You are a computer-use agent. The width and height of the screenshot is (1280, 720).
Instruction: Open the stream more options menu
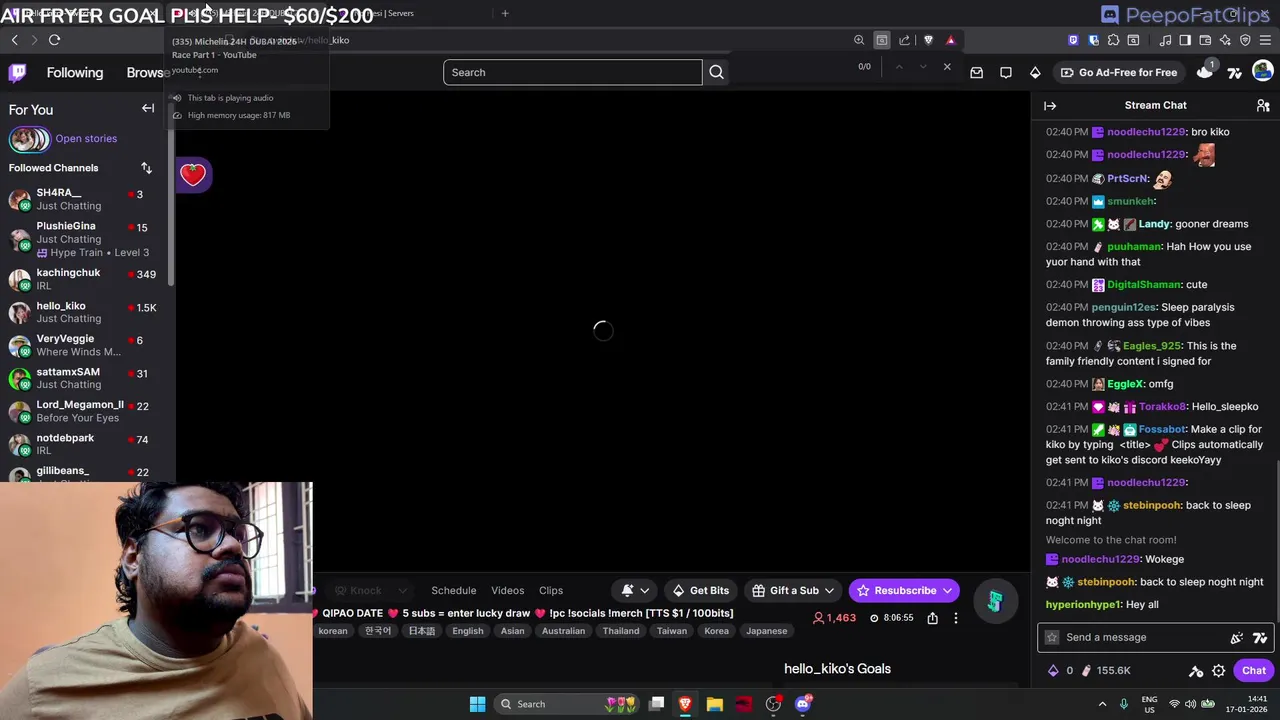955,618
